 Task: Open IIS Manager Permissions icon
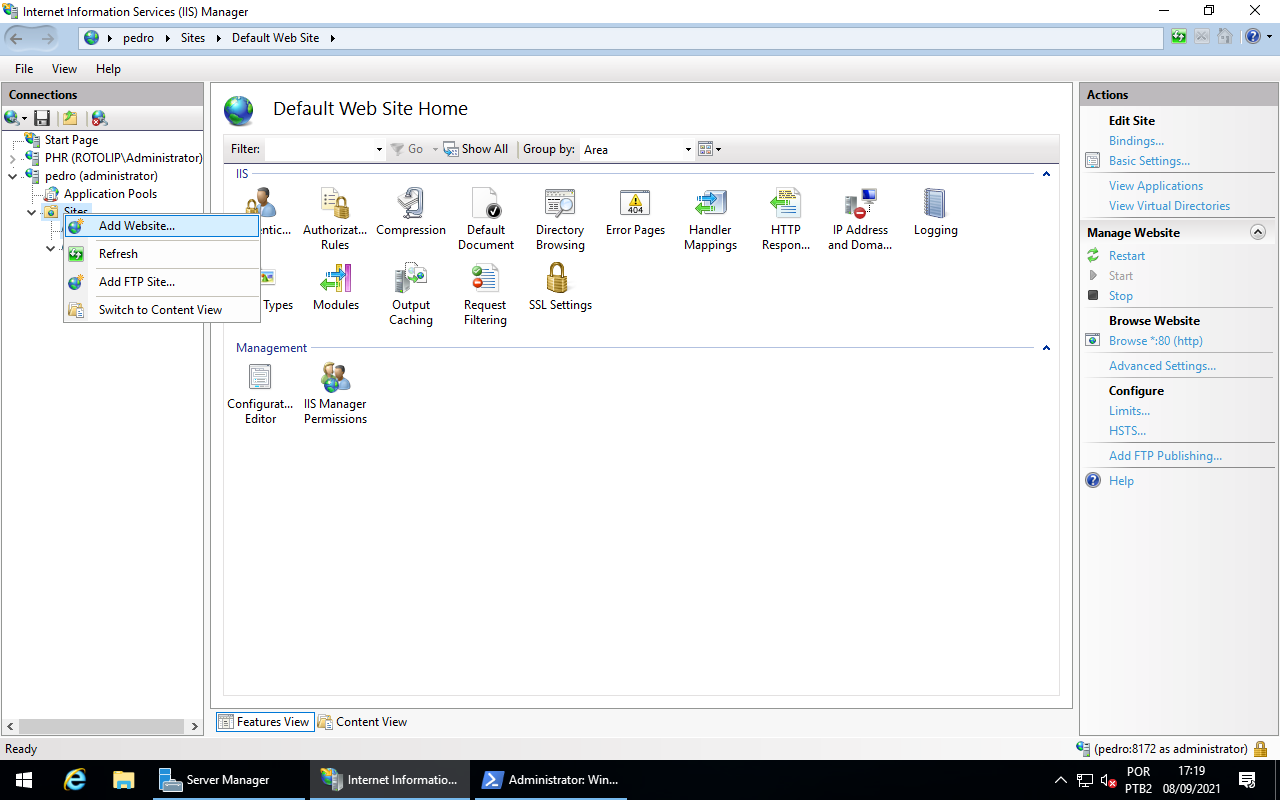pyautogui.click(x=335, y=393)
